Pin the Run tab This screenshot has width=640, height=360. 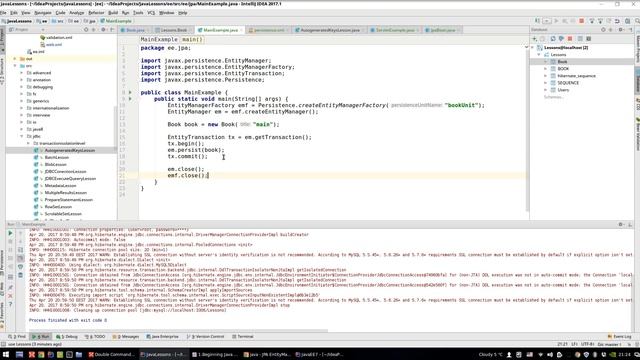(10, 287)
